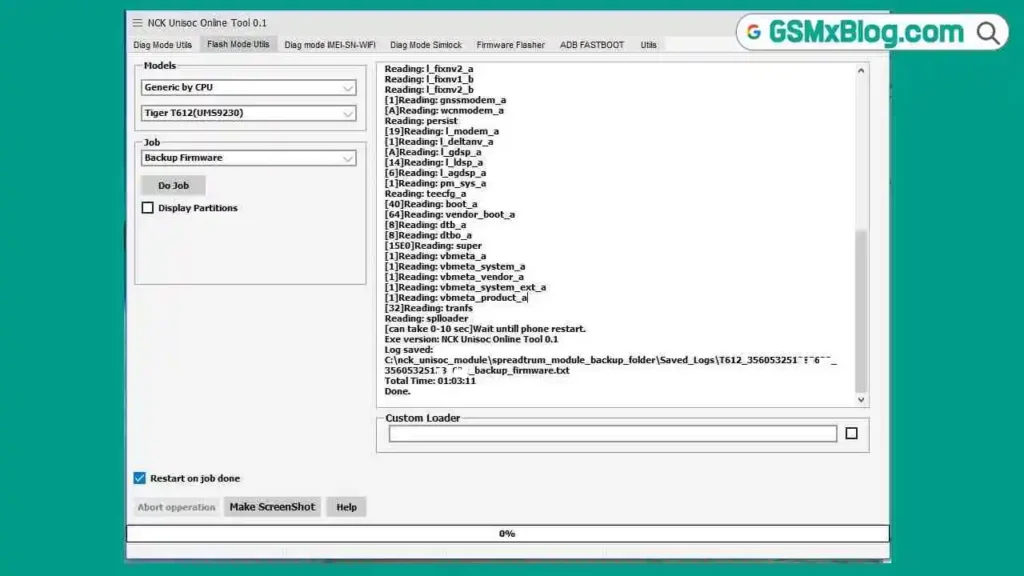Go to the Diag Mode Simlock tab

(x=426, y=45)
